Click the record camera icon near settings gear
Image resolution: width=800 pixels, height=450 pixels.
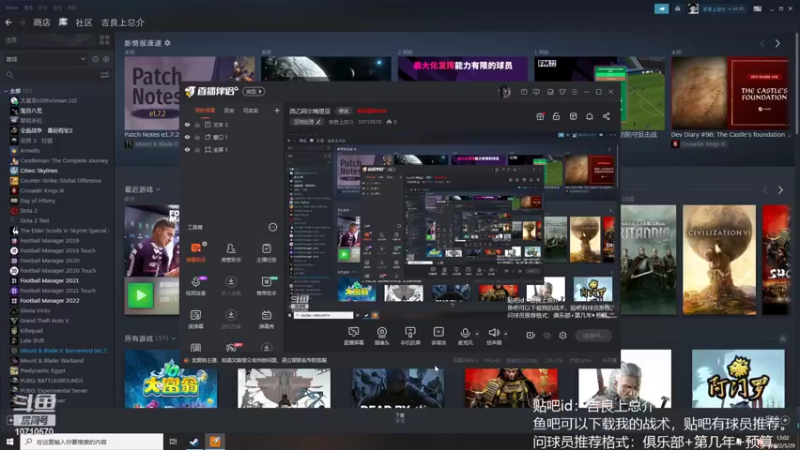(531, 336)
